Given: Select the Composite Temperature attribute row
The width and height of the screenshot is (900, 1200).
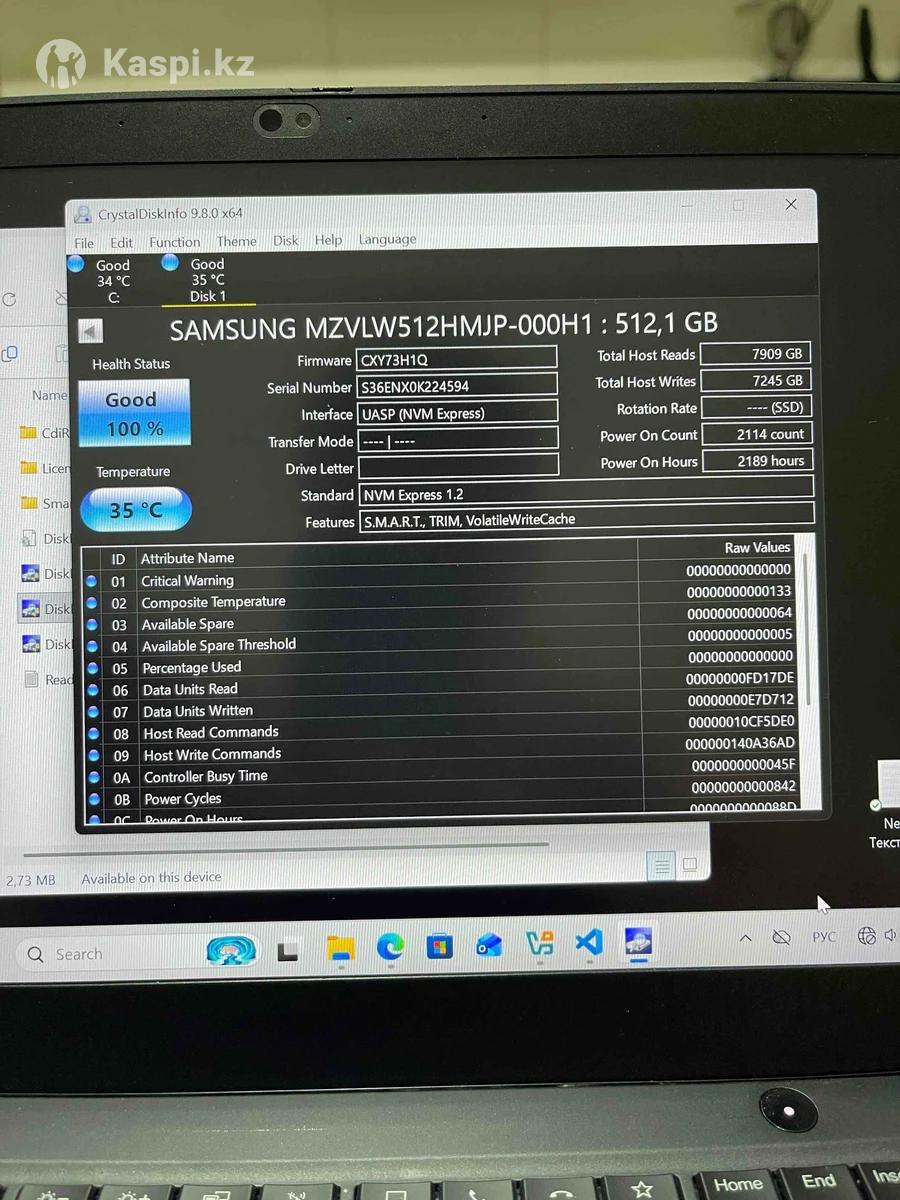Looking at the screenshot, I should [213, 602].
